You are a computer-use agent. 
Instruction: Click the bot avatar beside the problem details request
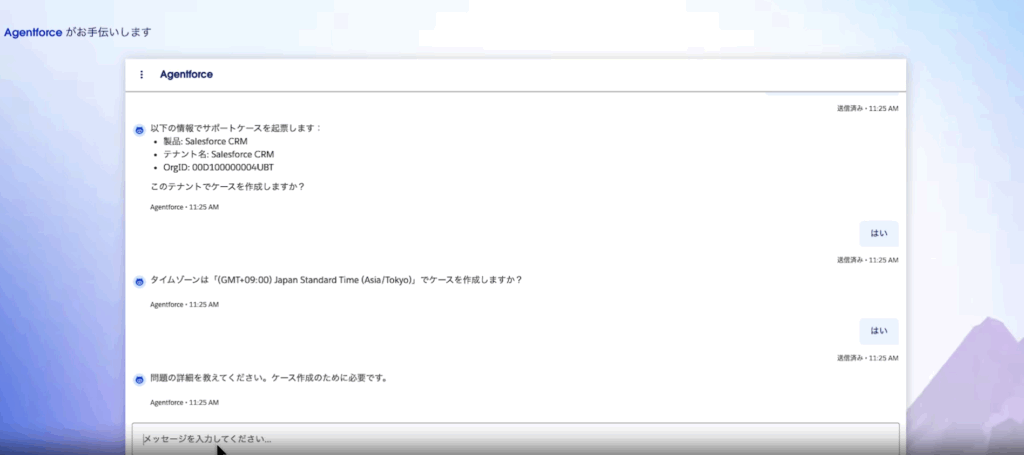click(x=140, y=379)
